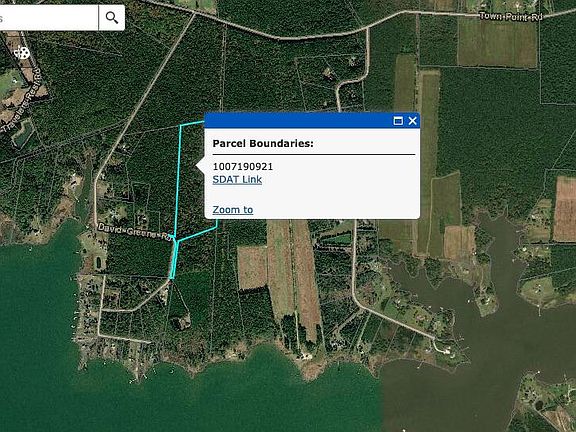This screenshot has width=576, height=432.
Task: Click parcel number 1007190921 text
Action: [x=243, y=167]
